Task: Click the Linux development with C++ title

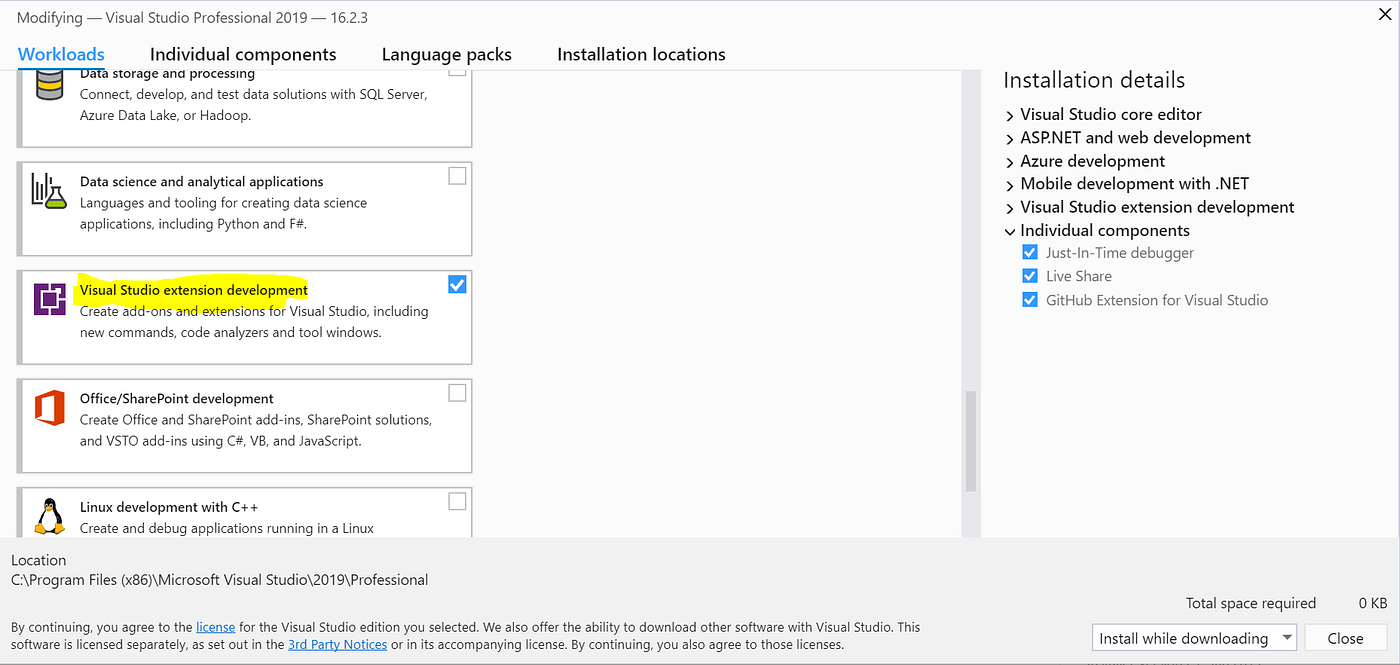Action: pos(169,507)
